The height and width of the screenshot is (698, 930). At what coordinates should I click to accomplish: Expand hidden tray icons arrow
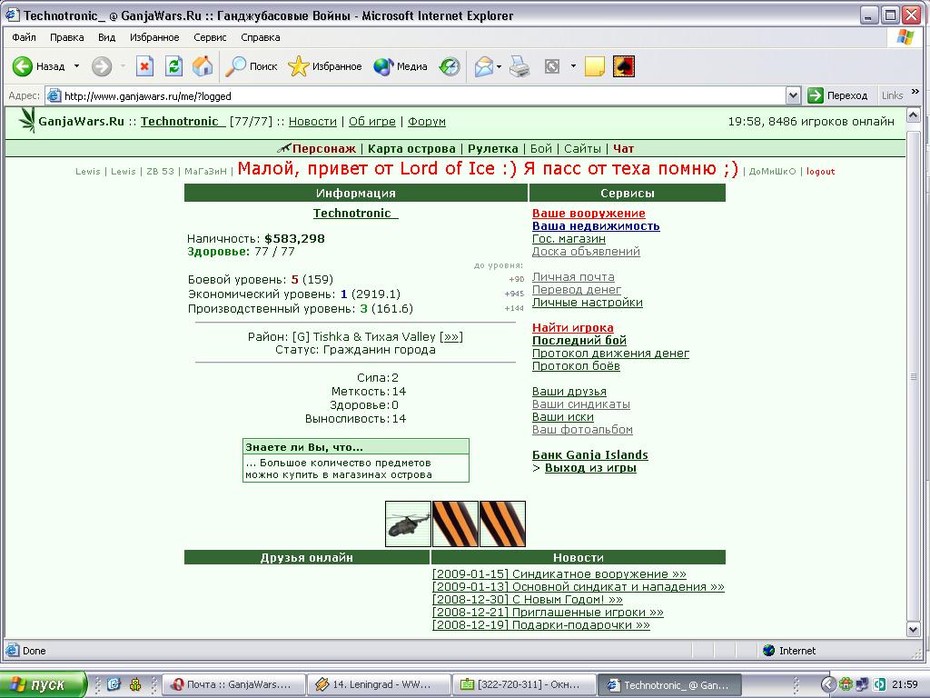point(827,685)
